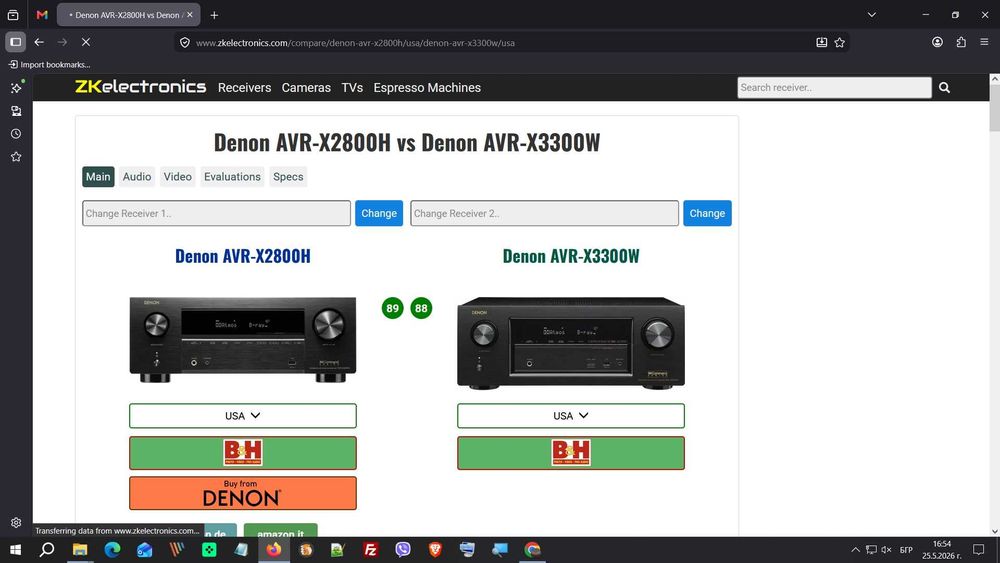The height and width of the screenshot is (563, 1000).
Task: Open the sidebar toggle button in toolbar
Action: [x=15, y=42]
